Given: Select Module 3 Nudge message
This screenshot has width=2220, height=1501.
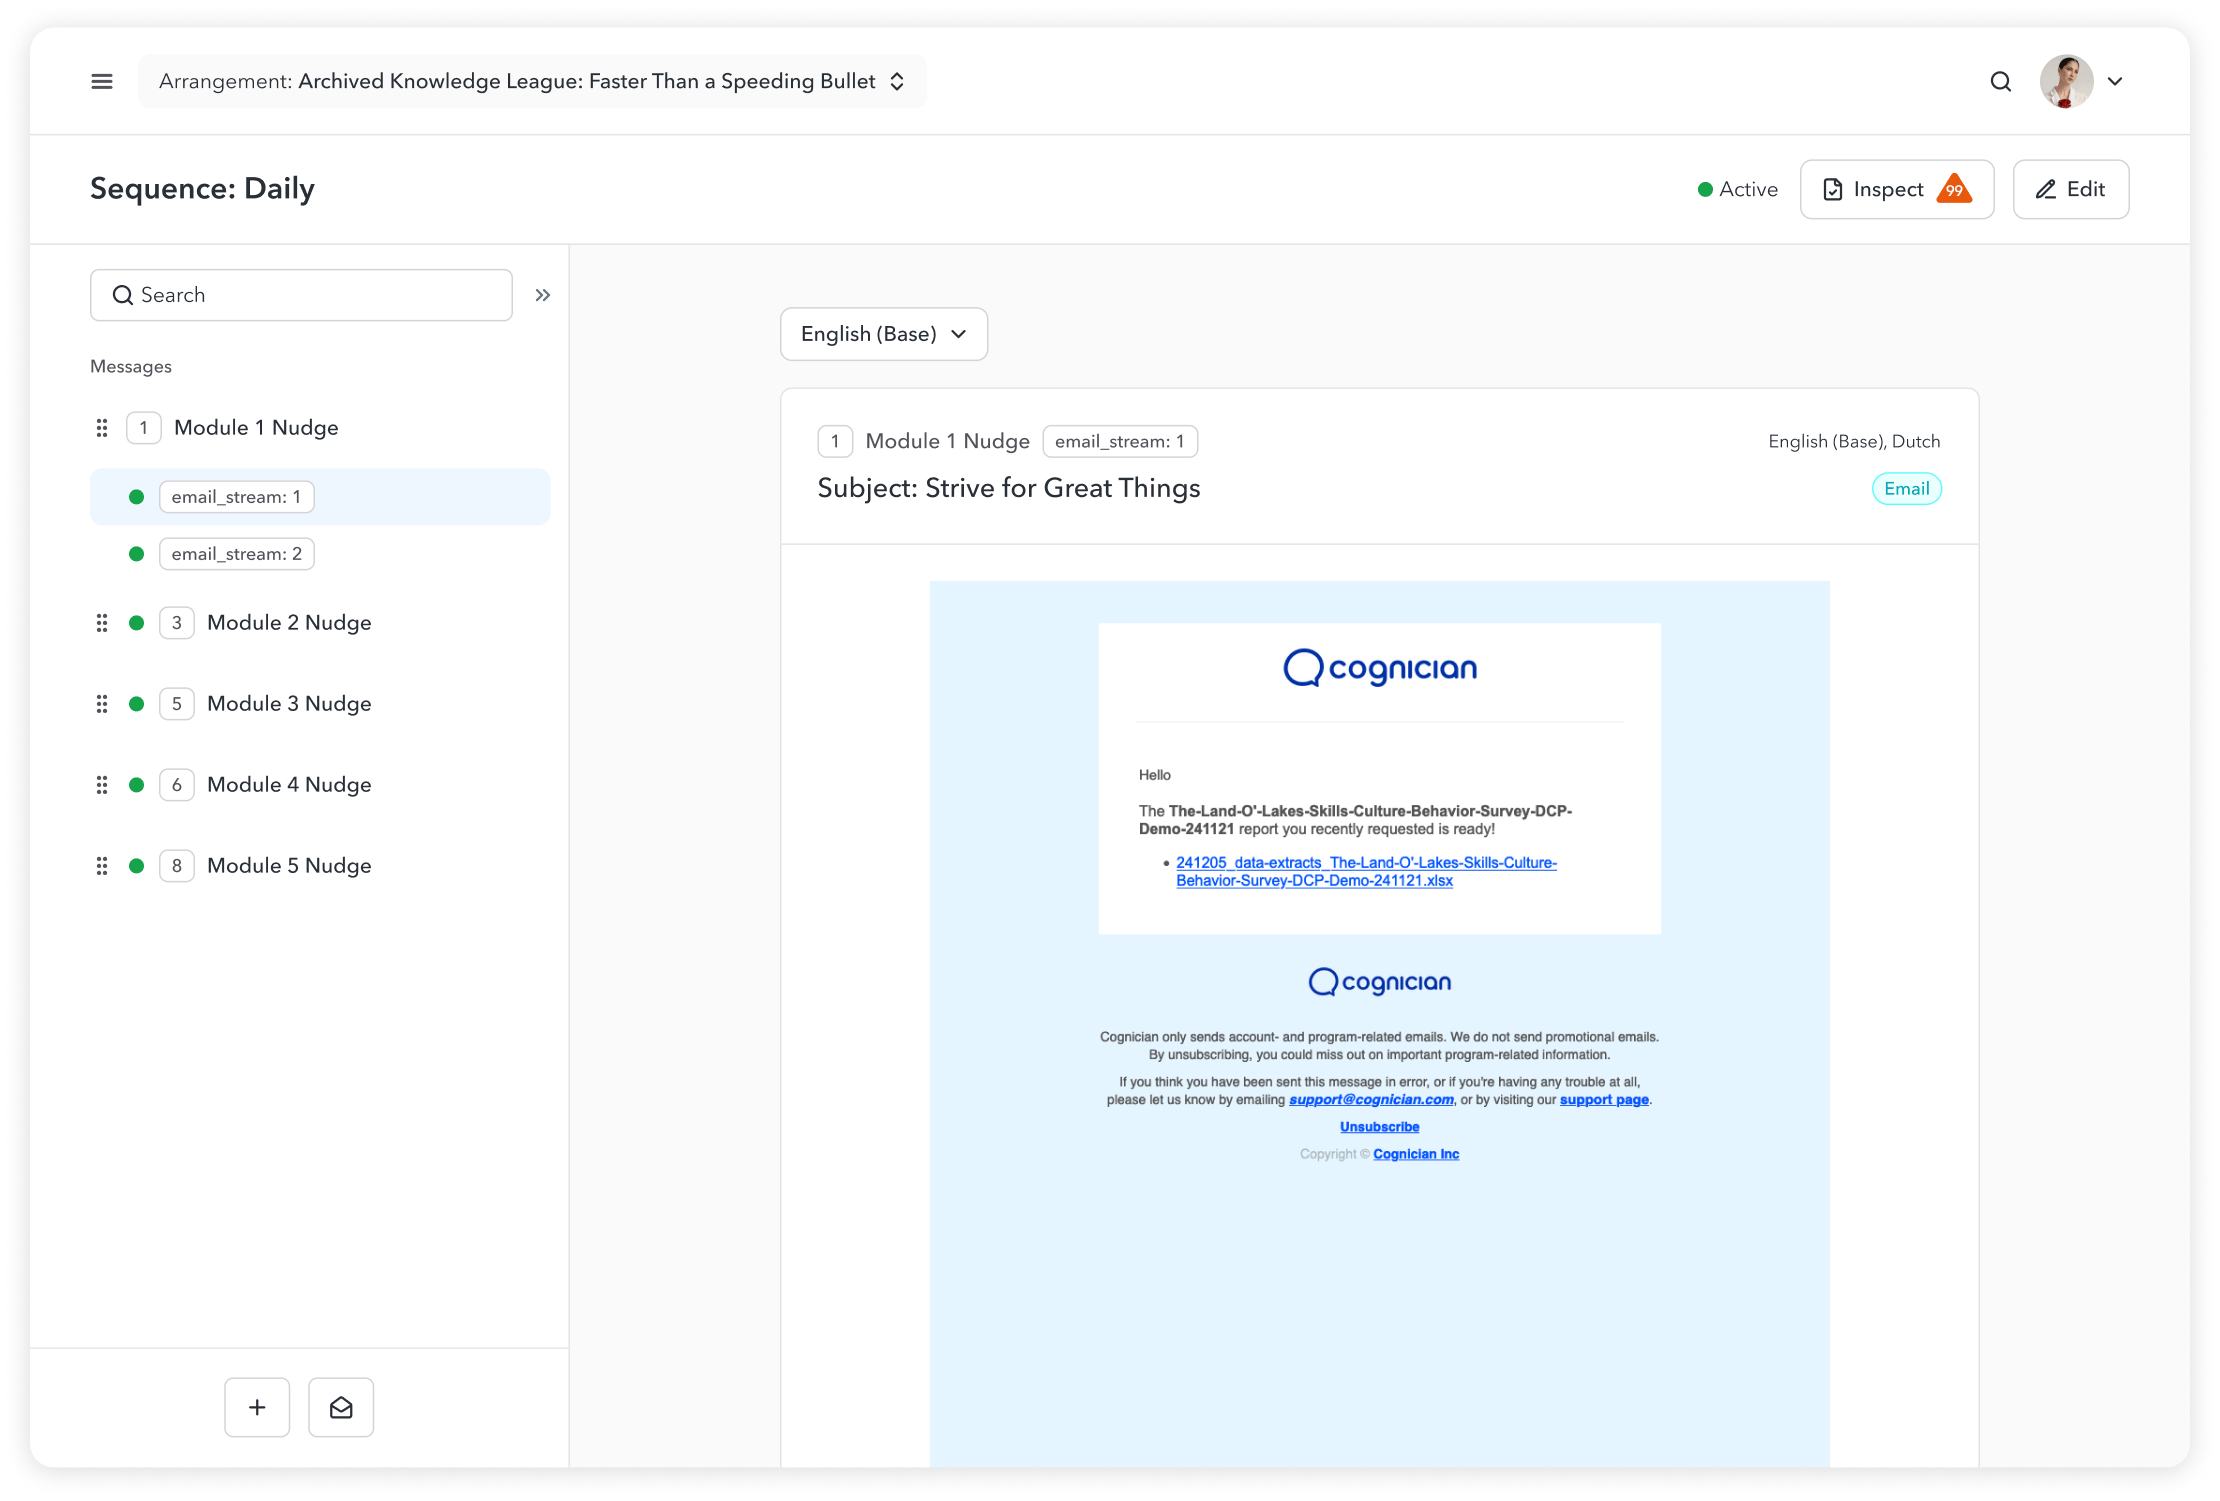Looking at the screenshot, I should point(289,704).
